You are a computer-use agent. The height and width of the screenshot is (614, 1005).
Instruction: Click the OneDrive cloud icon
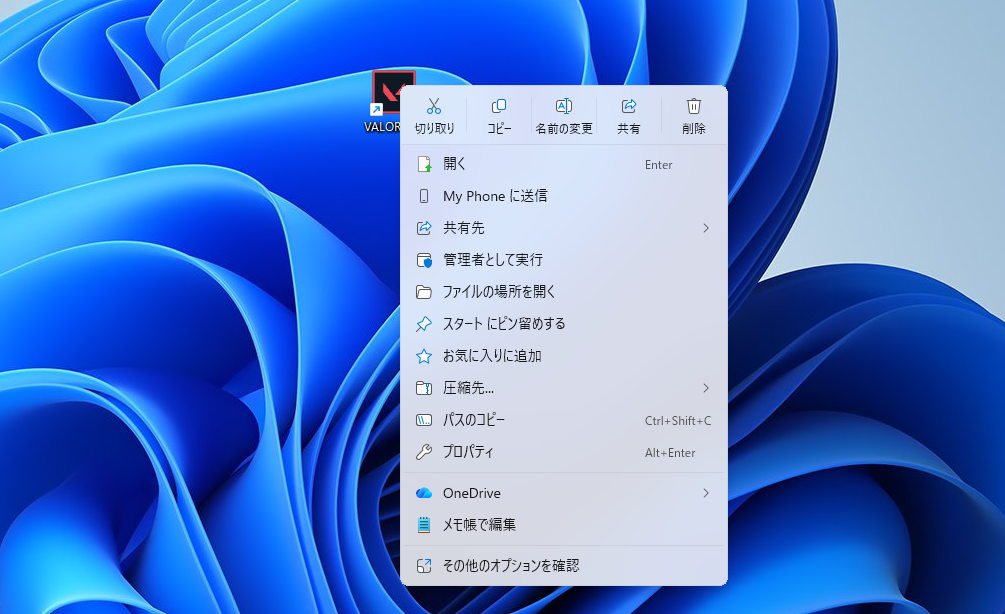coord(424,493)
